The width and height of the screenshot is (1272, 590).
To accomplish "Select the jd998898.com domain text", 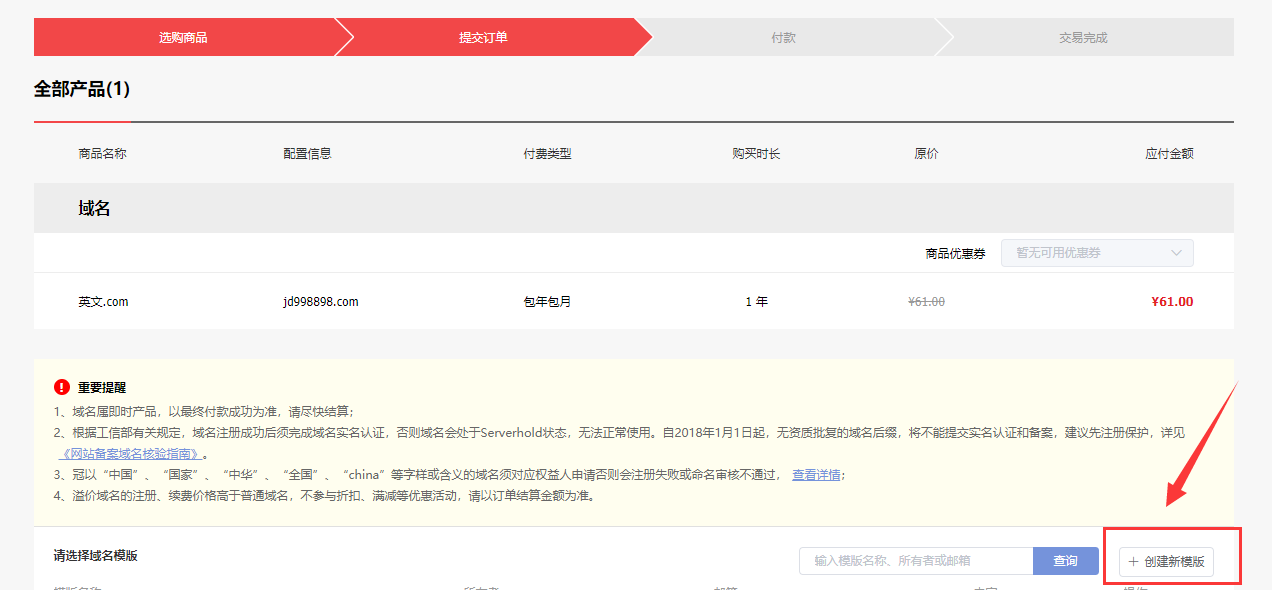I will click(x=320, y=301).
